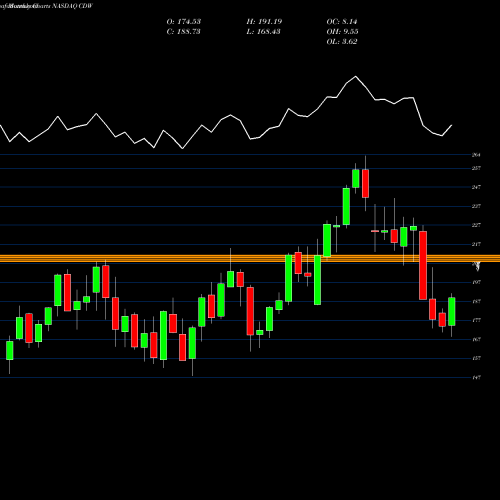Image resolution: width=500 pixels, height=500 pixels.
Task: Click the 217 price axis label
Action: [x=476, y=244]
